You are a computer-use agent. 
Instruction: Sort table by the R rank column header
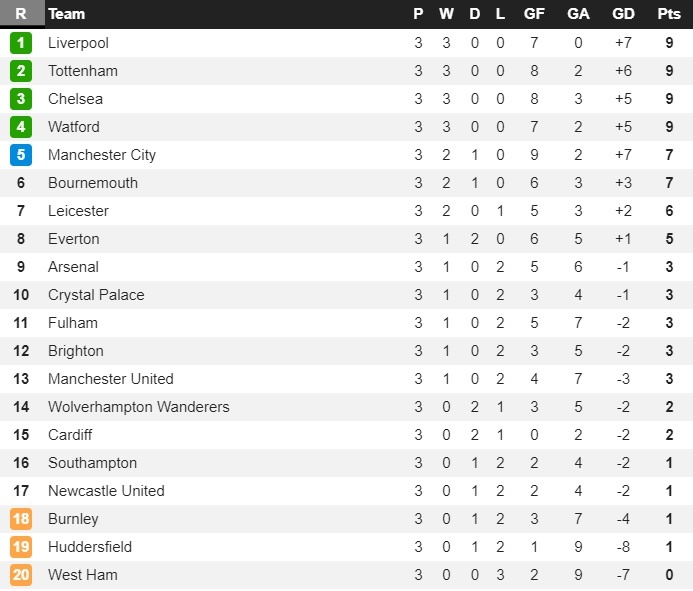(21, 14)
